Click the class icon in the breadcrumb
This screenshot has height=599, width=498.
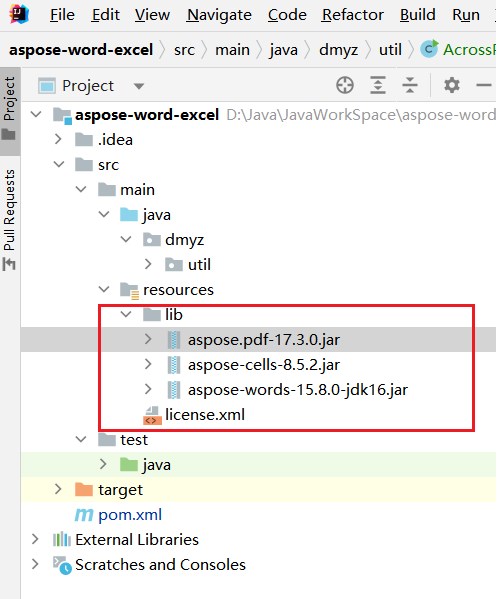tap(429, 49)
